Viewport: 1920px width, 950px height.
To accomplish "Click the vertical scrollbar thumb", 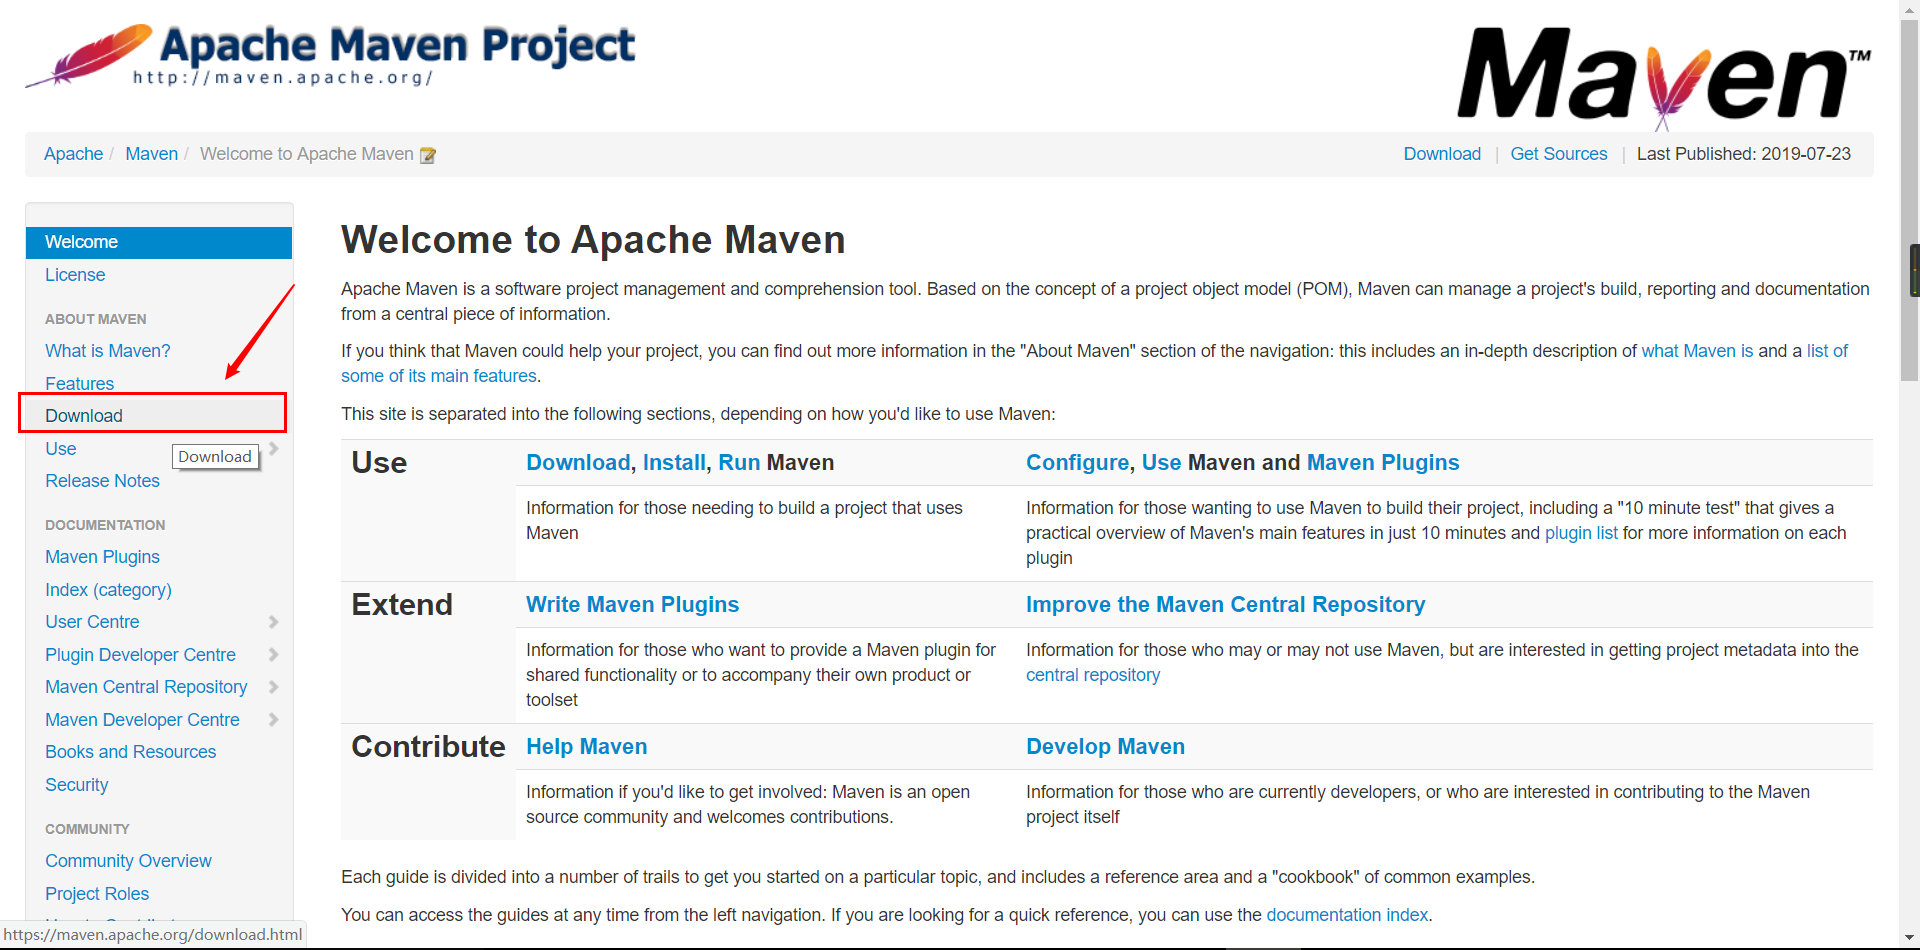I will click(1909, 200).
